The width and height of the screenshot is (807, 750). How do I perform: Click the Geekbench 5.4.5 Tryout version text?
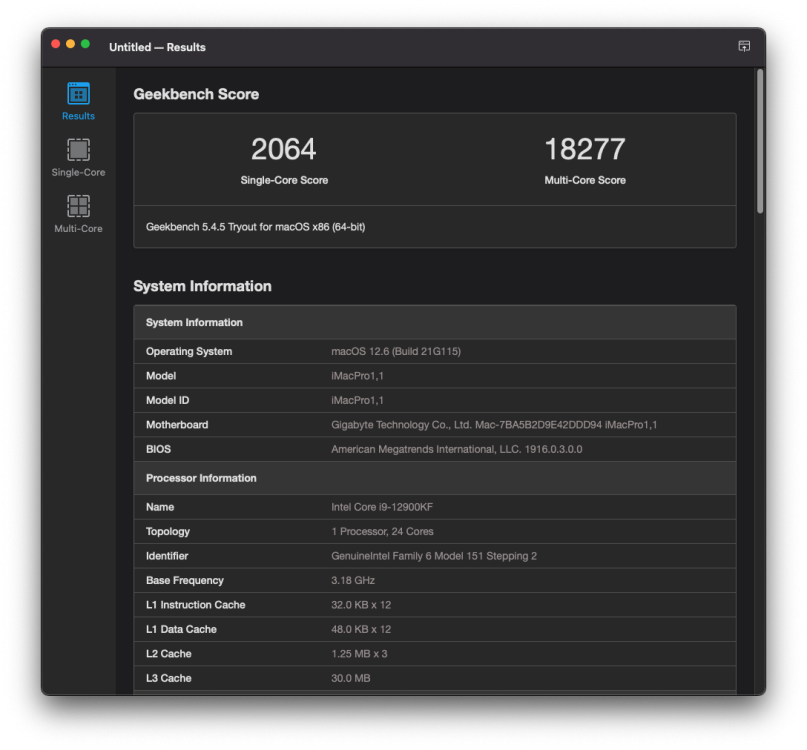coord(255,227)
